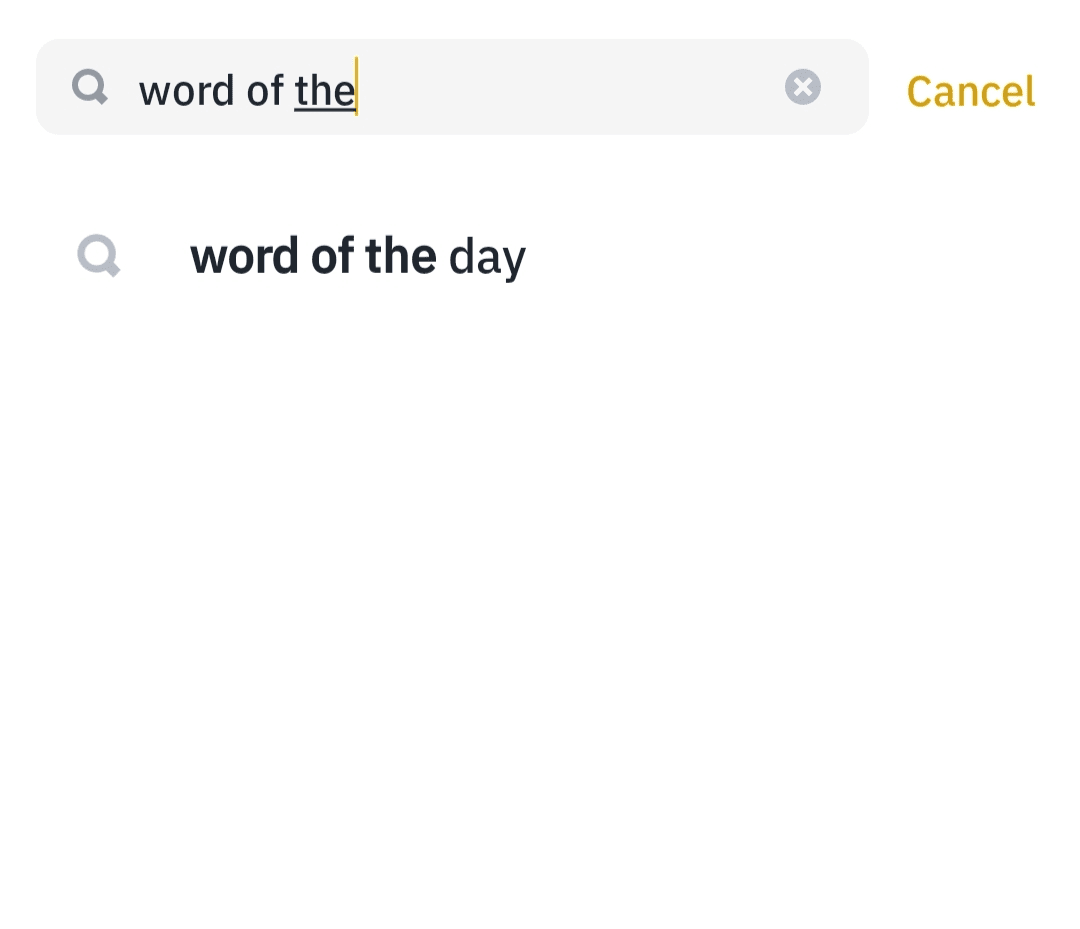Hit the gray circular clear button
This screenshot has height=929, width=1080.
(802, 87)
